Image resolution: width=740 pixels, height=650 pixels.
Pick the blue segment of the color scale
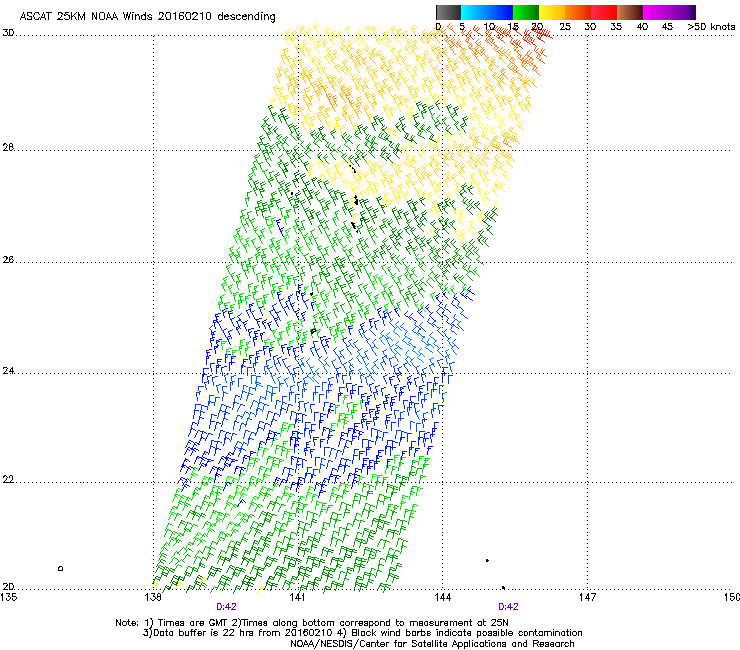click(x=487, y=12)
